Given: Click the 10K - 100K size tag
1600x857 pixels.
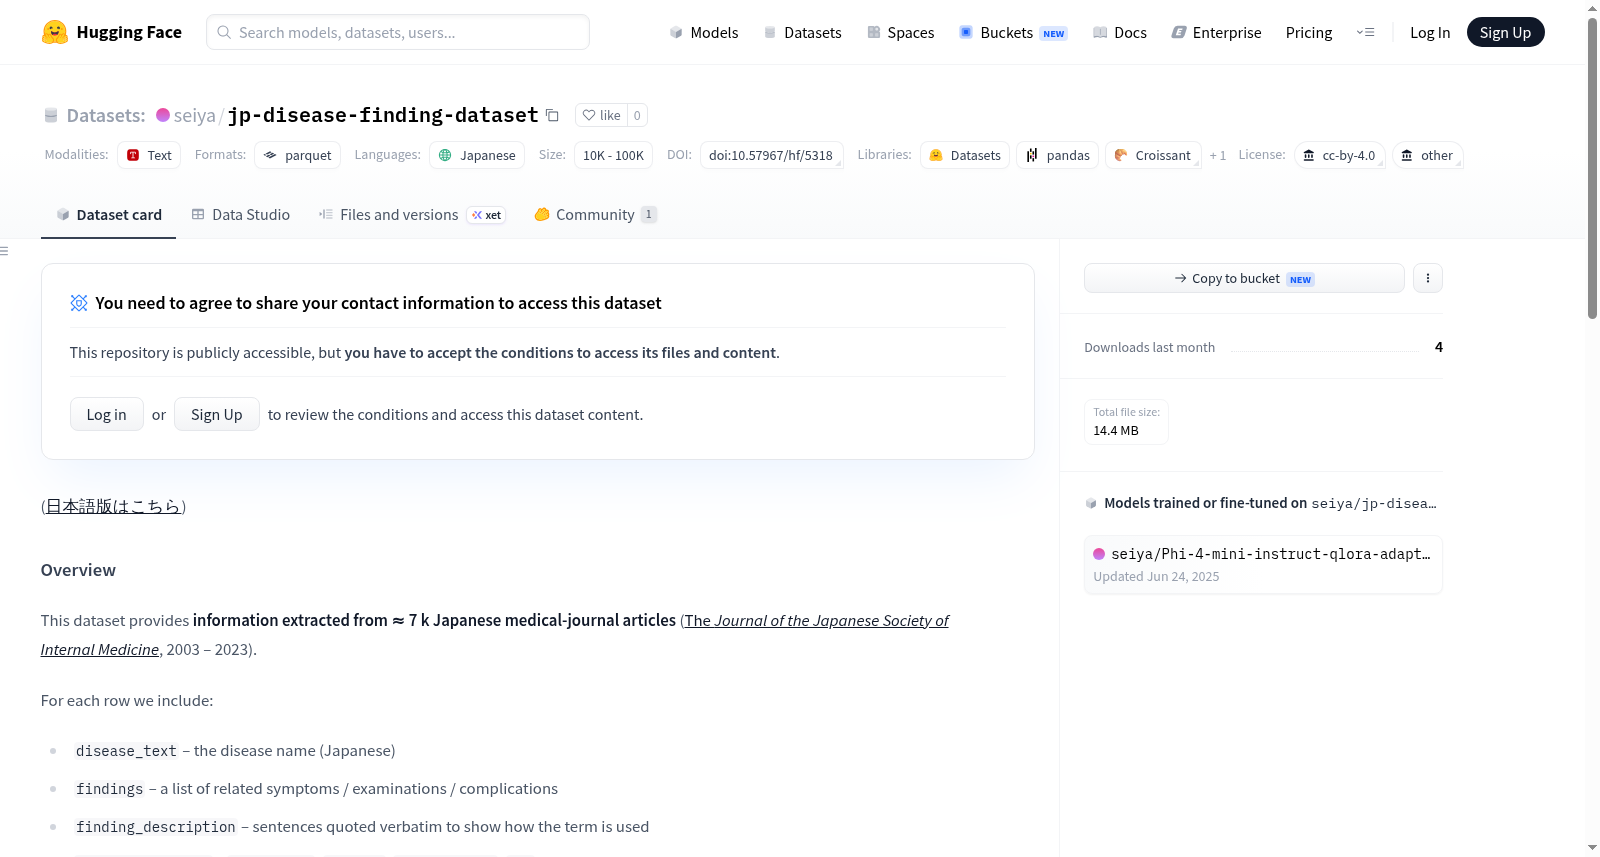Looking at the screenshot, I should point(613,155).
